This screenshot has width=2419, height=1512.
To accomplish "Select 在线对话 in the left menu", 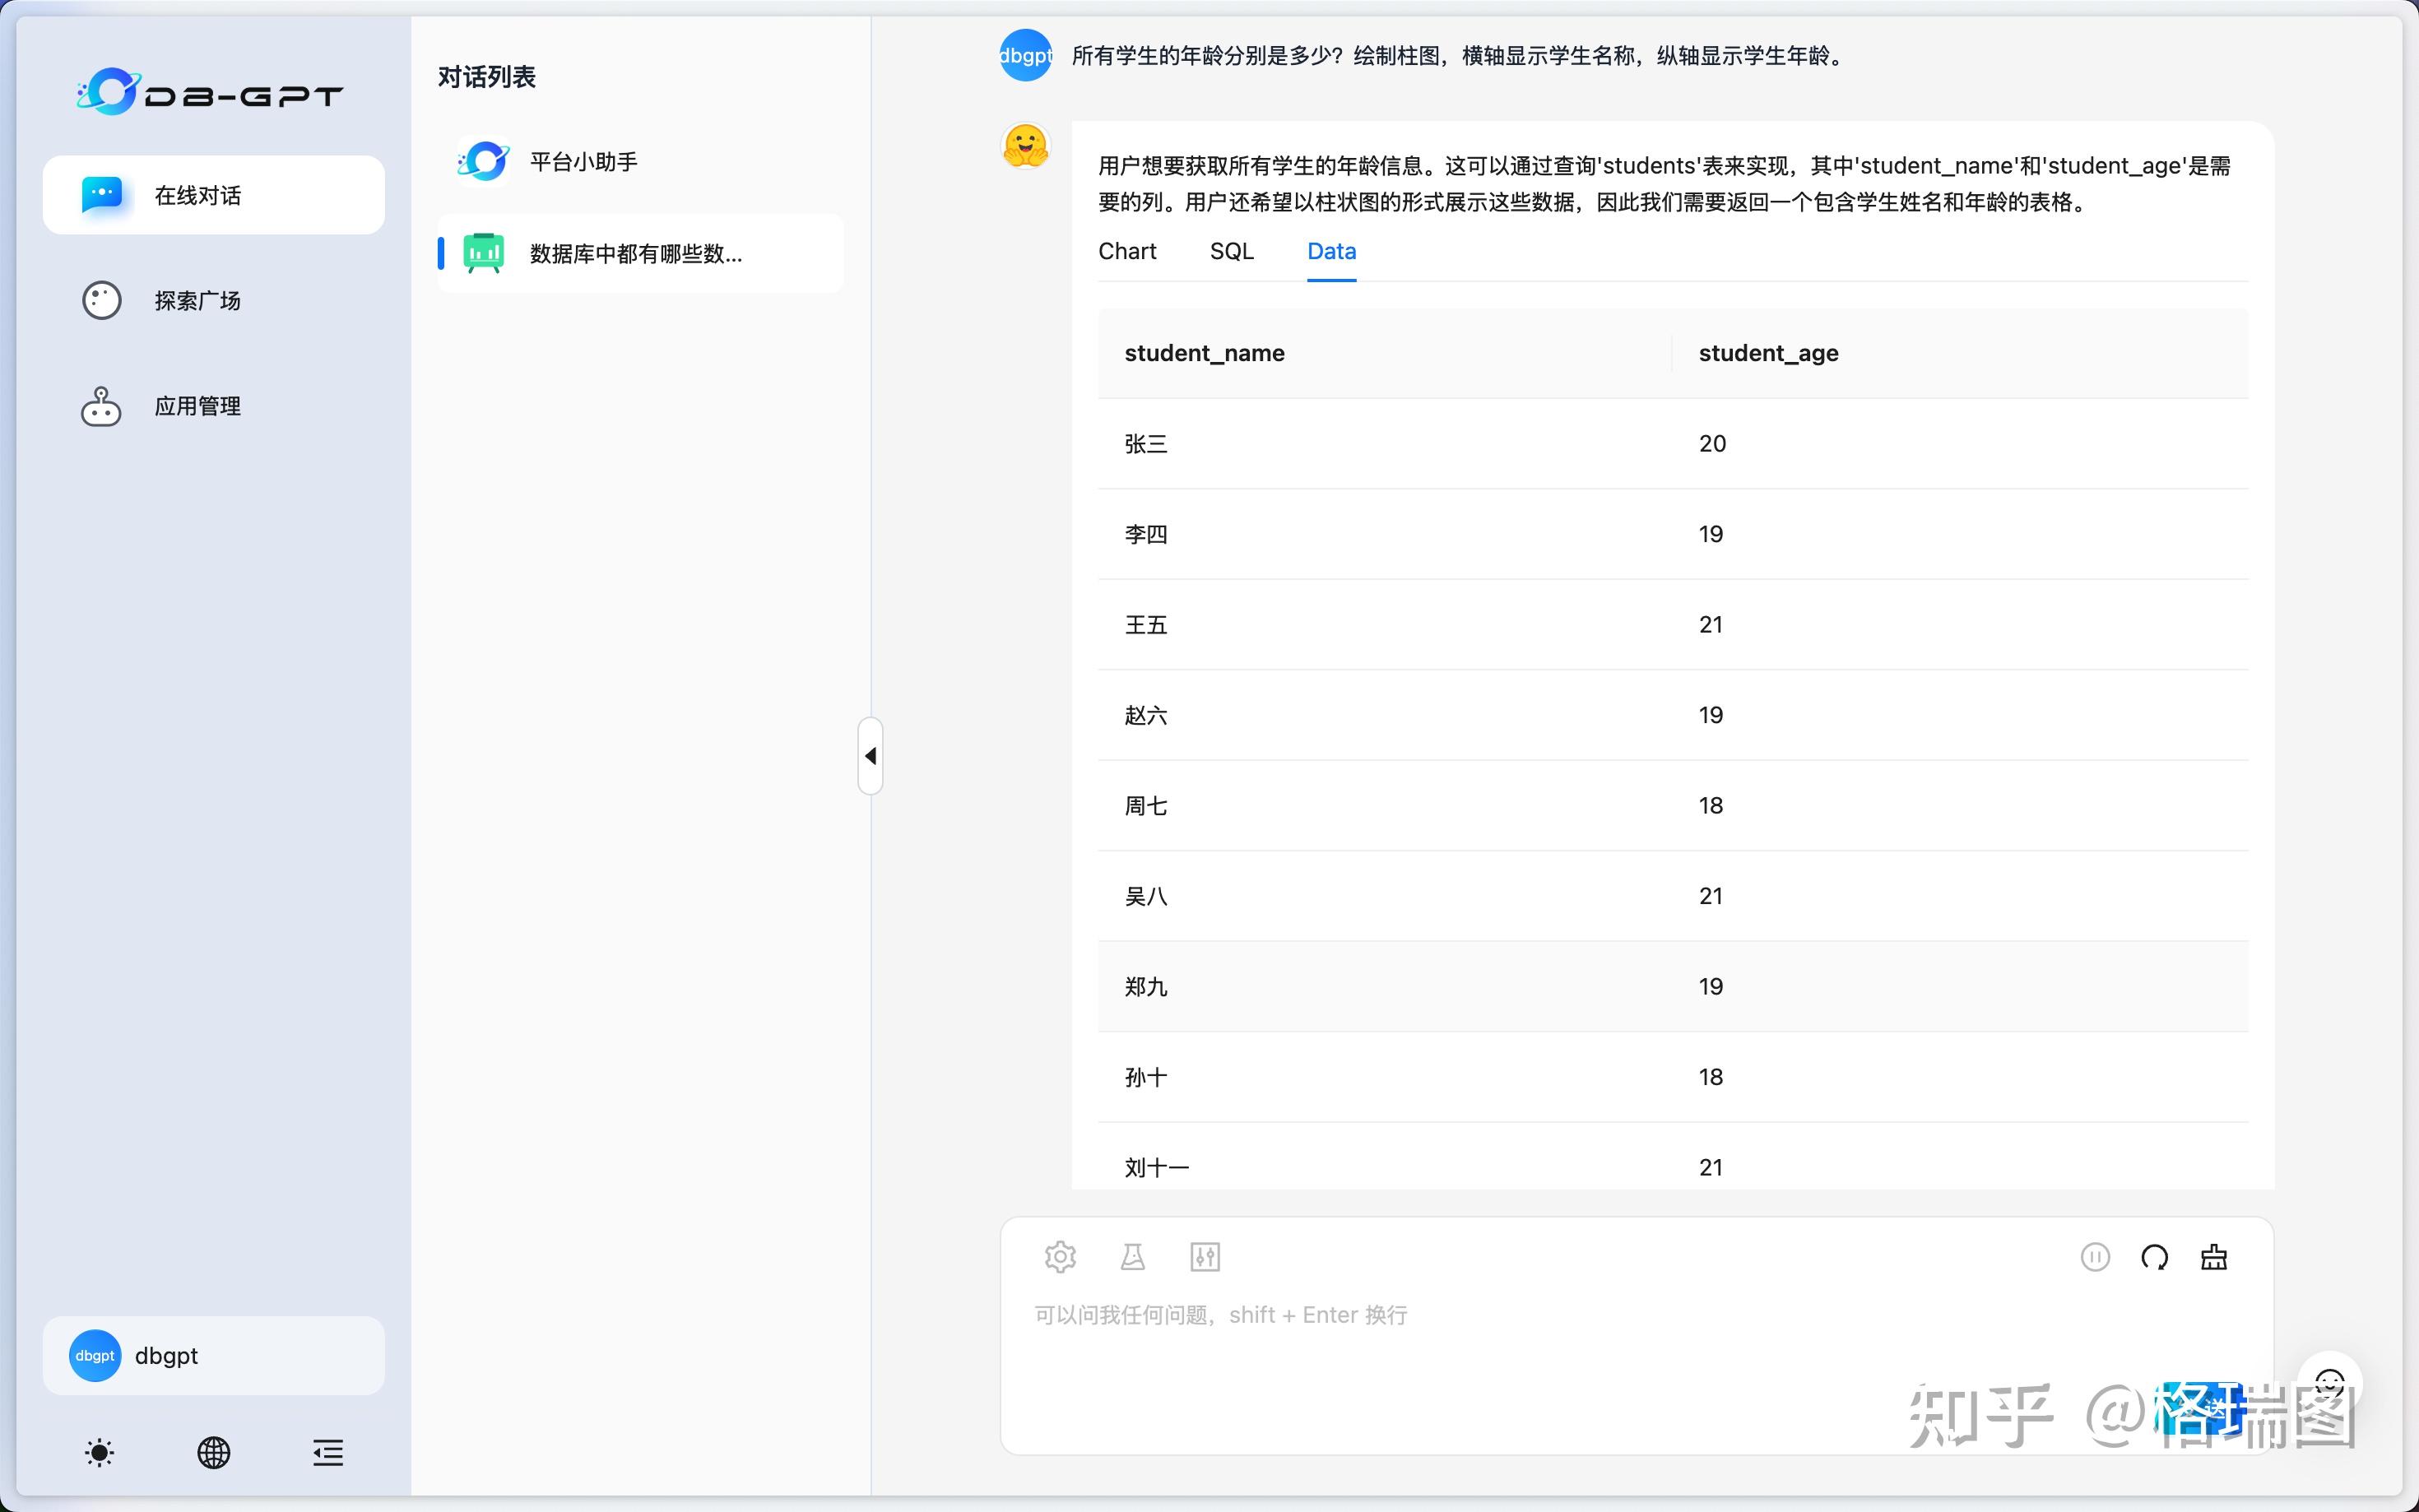I will click(x=198, y=195).
